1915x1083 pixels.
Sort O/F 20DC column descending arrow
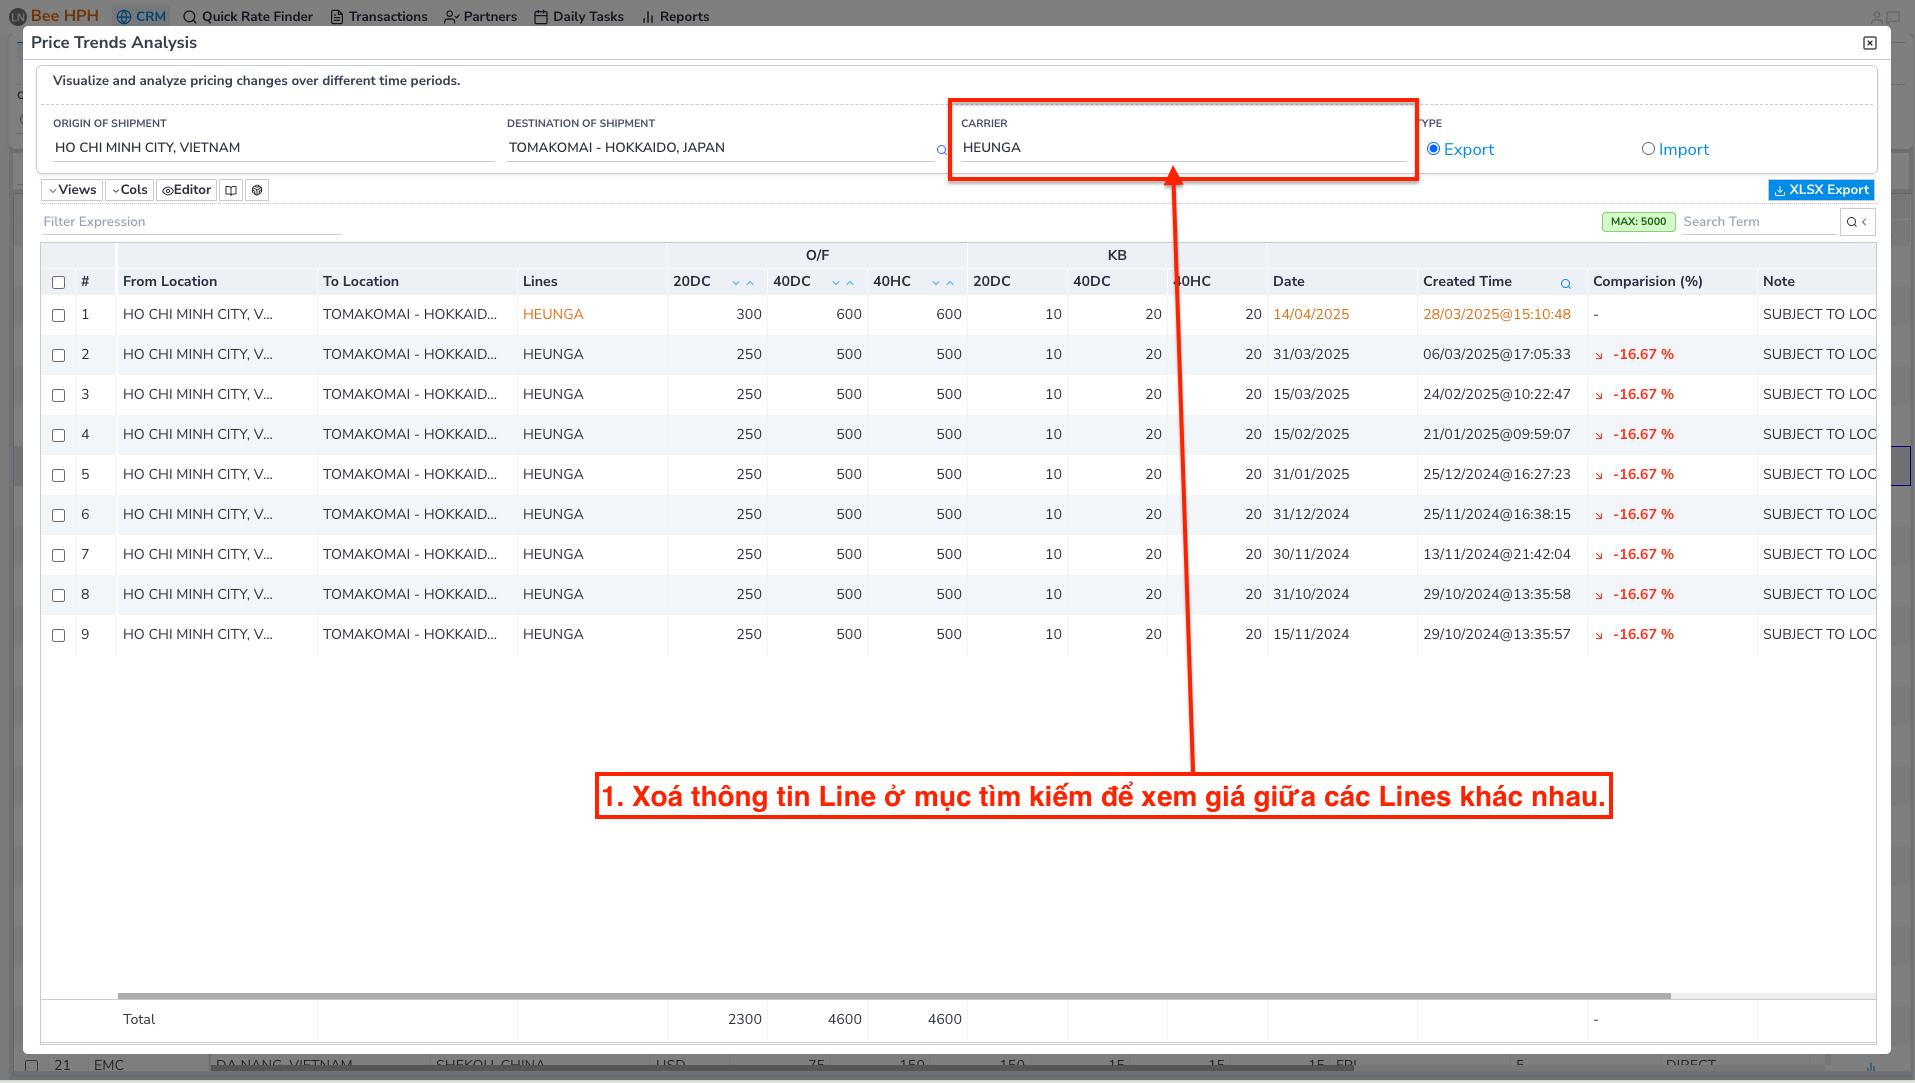(736, 283)
